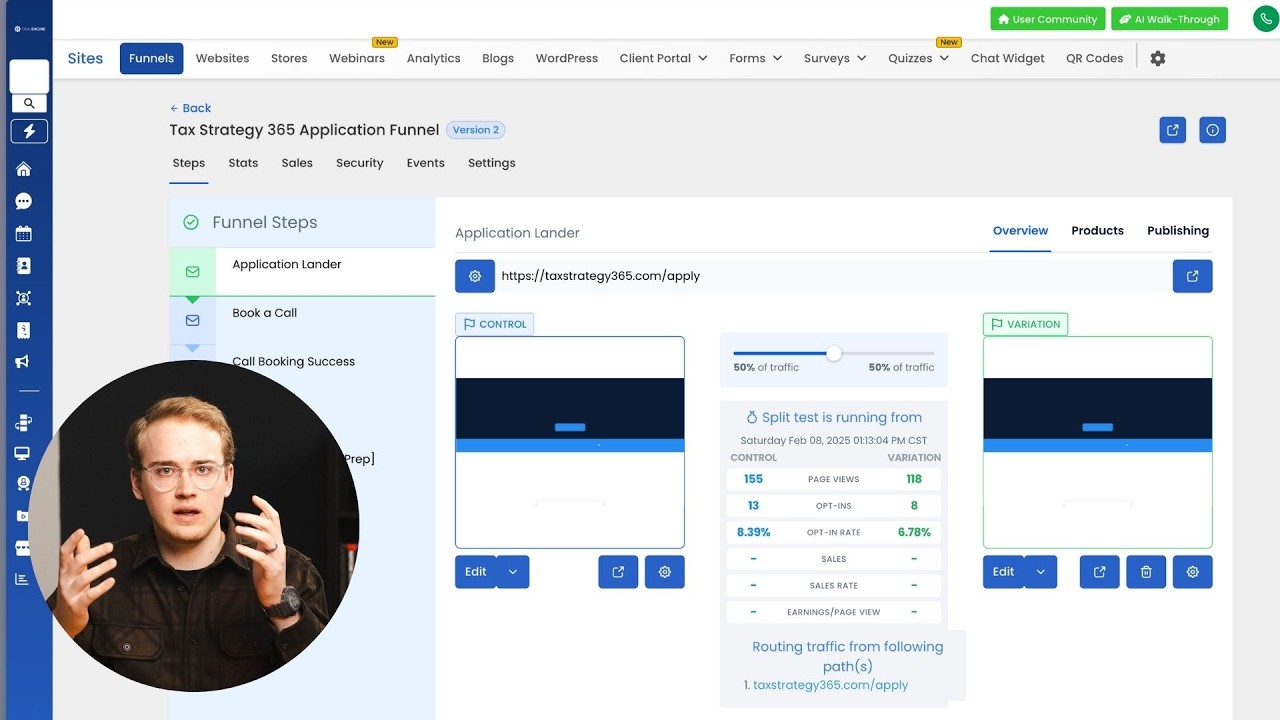Click the green phone dialer icon
This screenshot has height=720, width=1280.
pos(1266,18)
